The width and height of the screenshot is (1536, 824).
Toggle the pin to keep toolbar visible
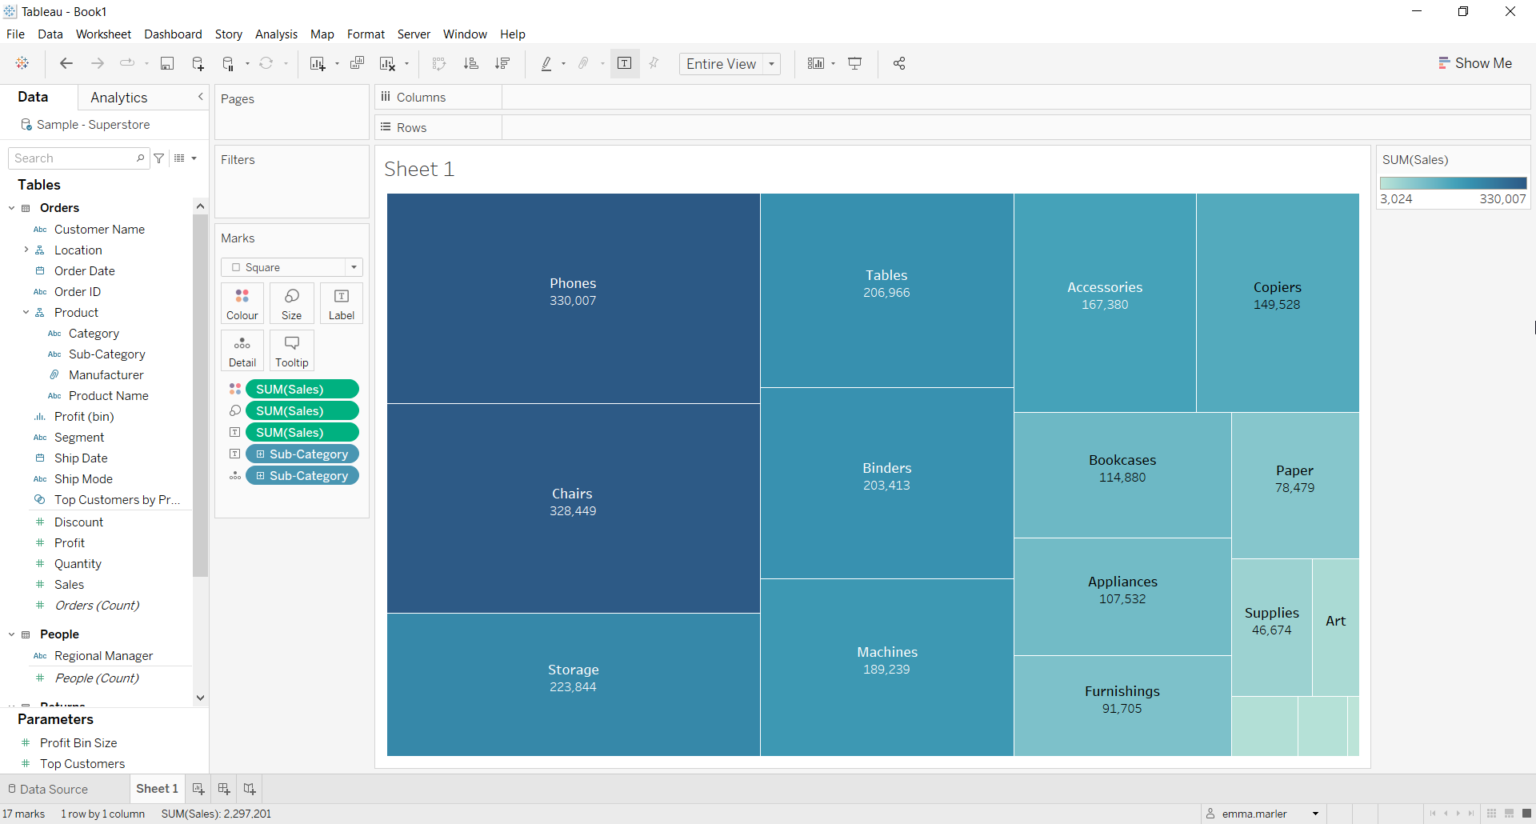tap(653, 63)
